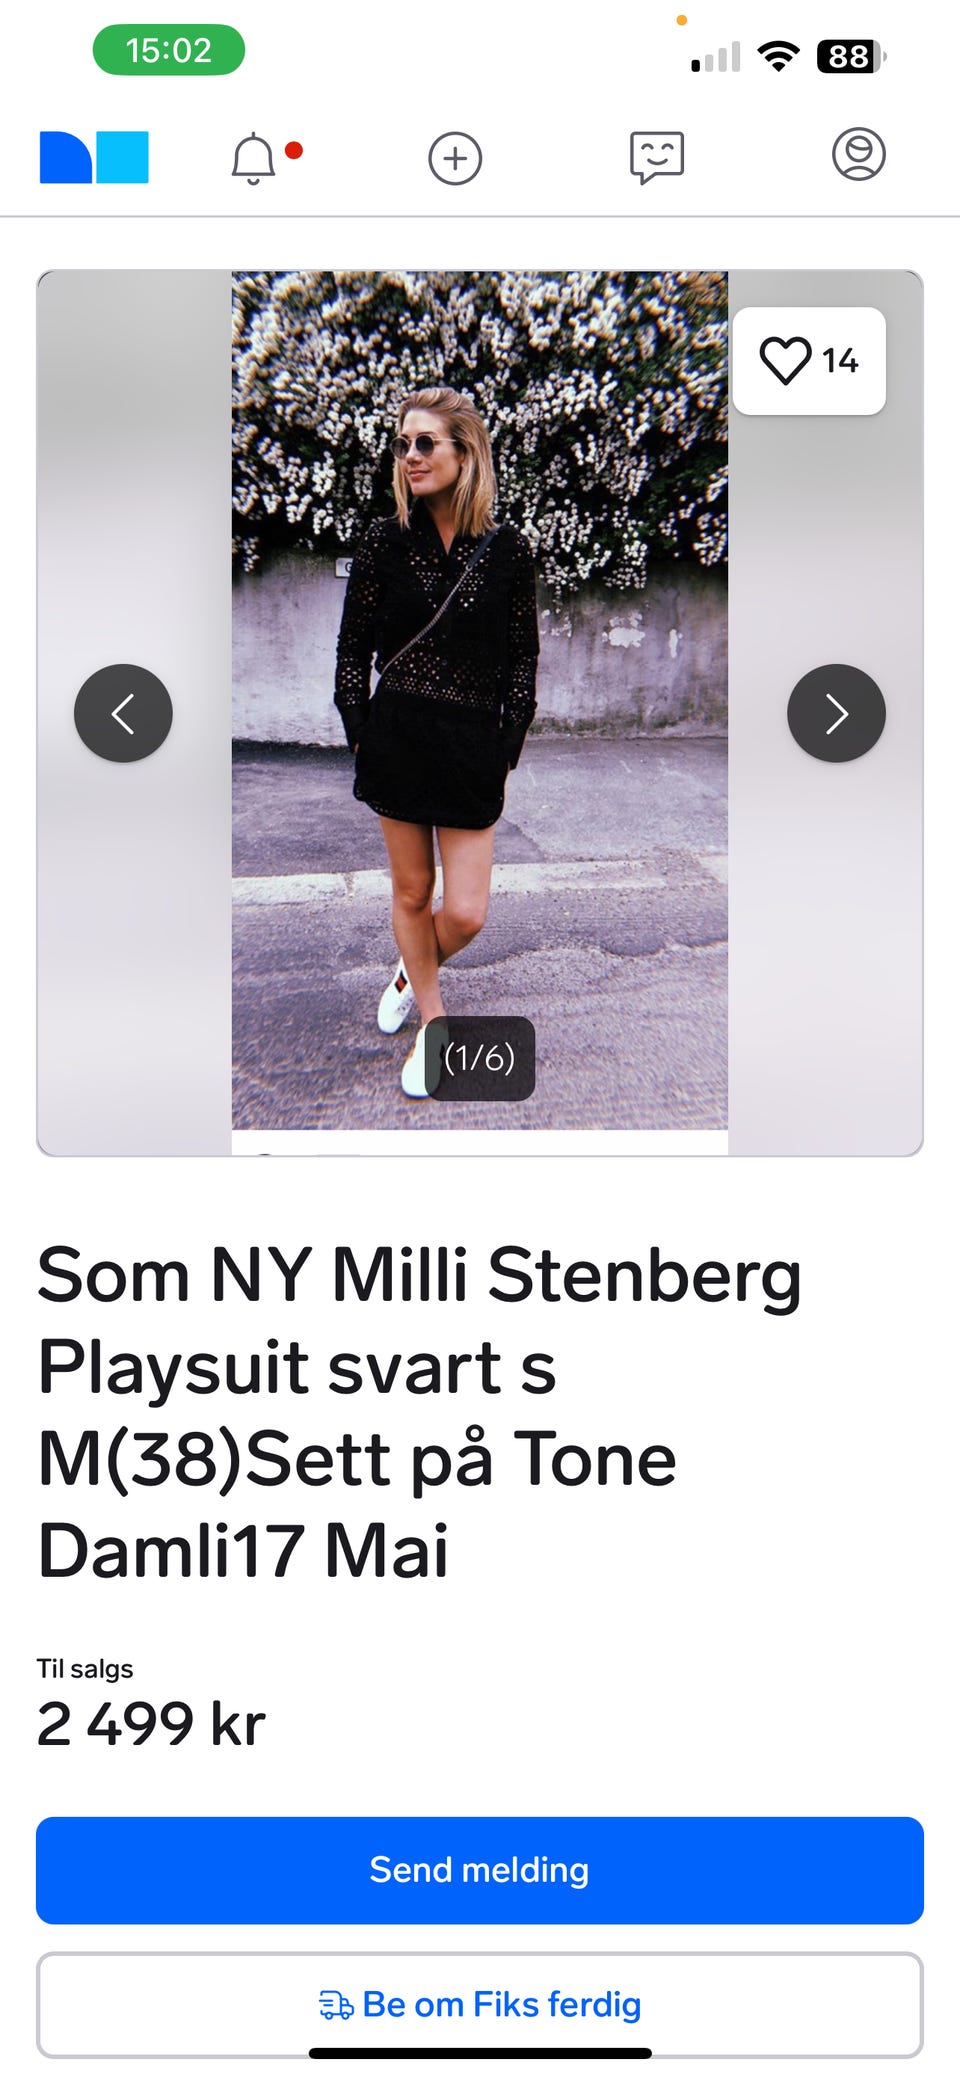Tap the Send melding button

pyautogui.click(x=480, y=1870)
